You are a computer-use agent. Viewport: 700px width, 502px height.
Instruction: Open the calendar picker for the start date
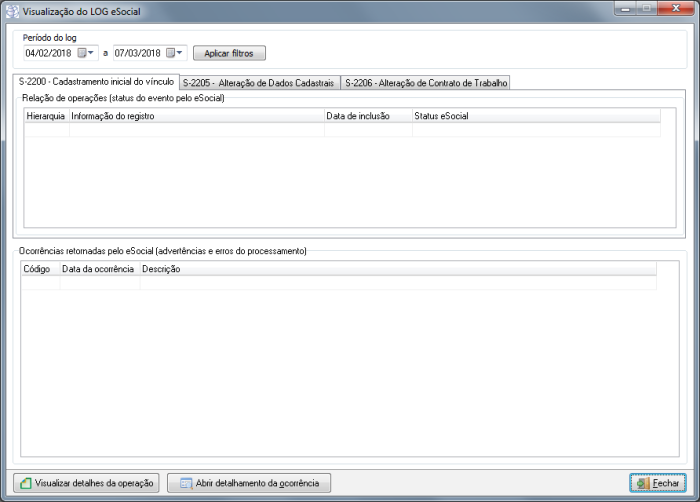(86, 52)
